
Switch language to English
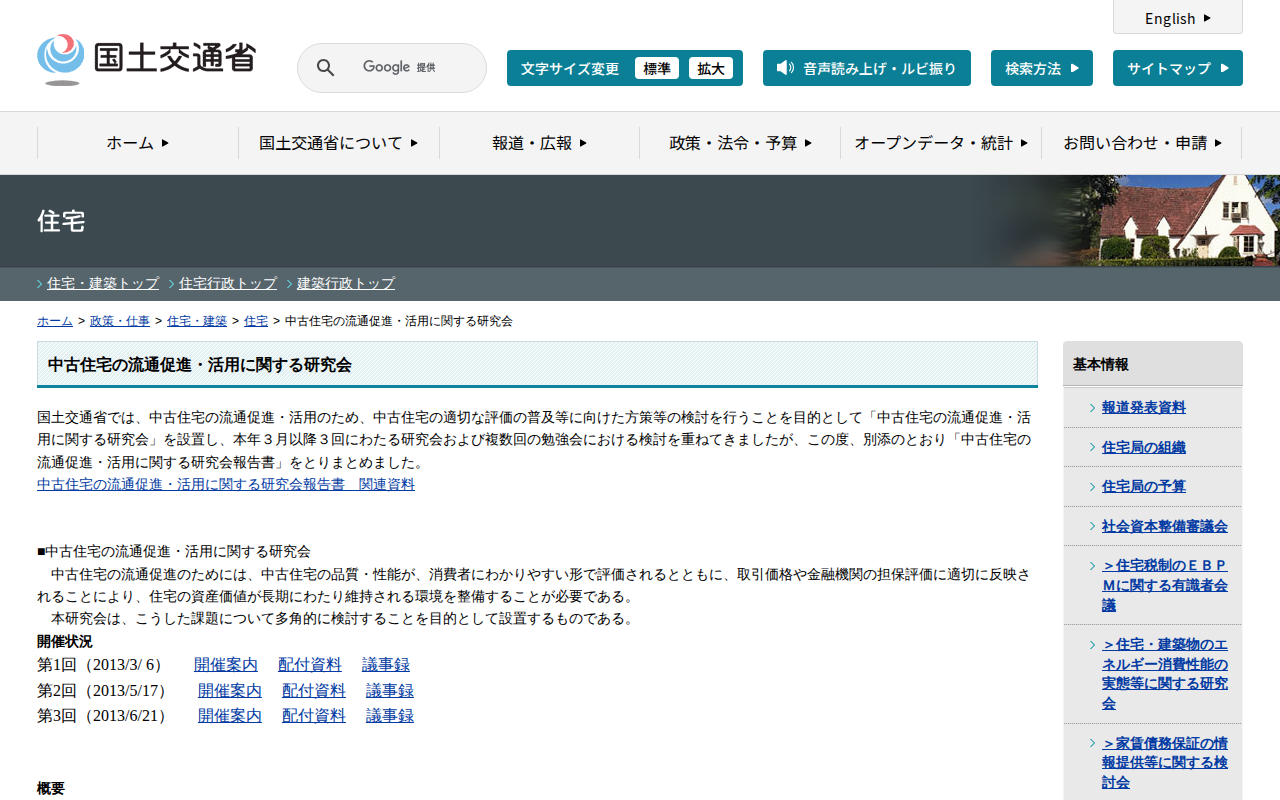[x=1177, y=18]
